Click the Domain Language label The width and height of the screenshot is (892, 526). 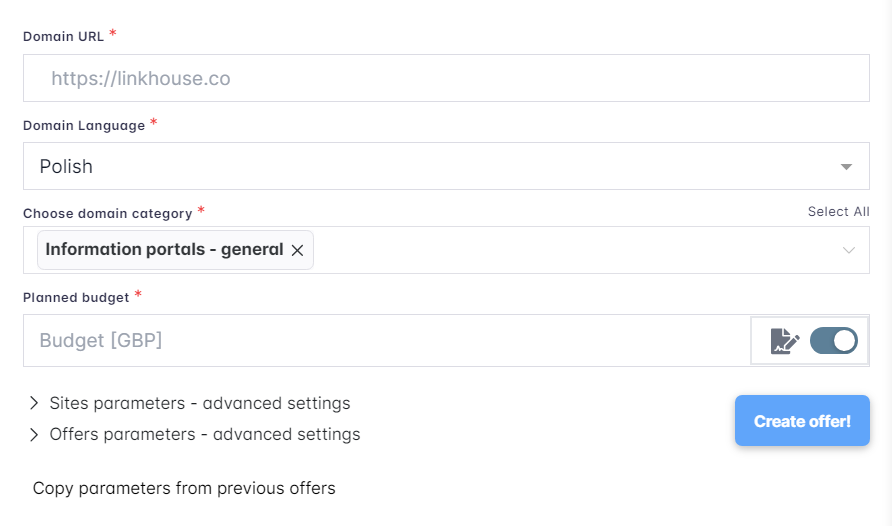(84, 126)
